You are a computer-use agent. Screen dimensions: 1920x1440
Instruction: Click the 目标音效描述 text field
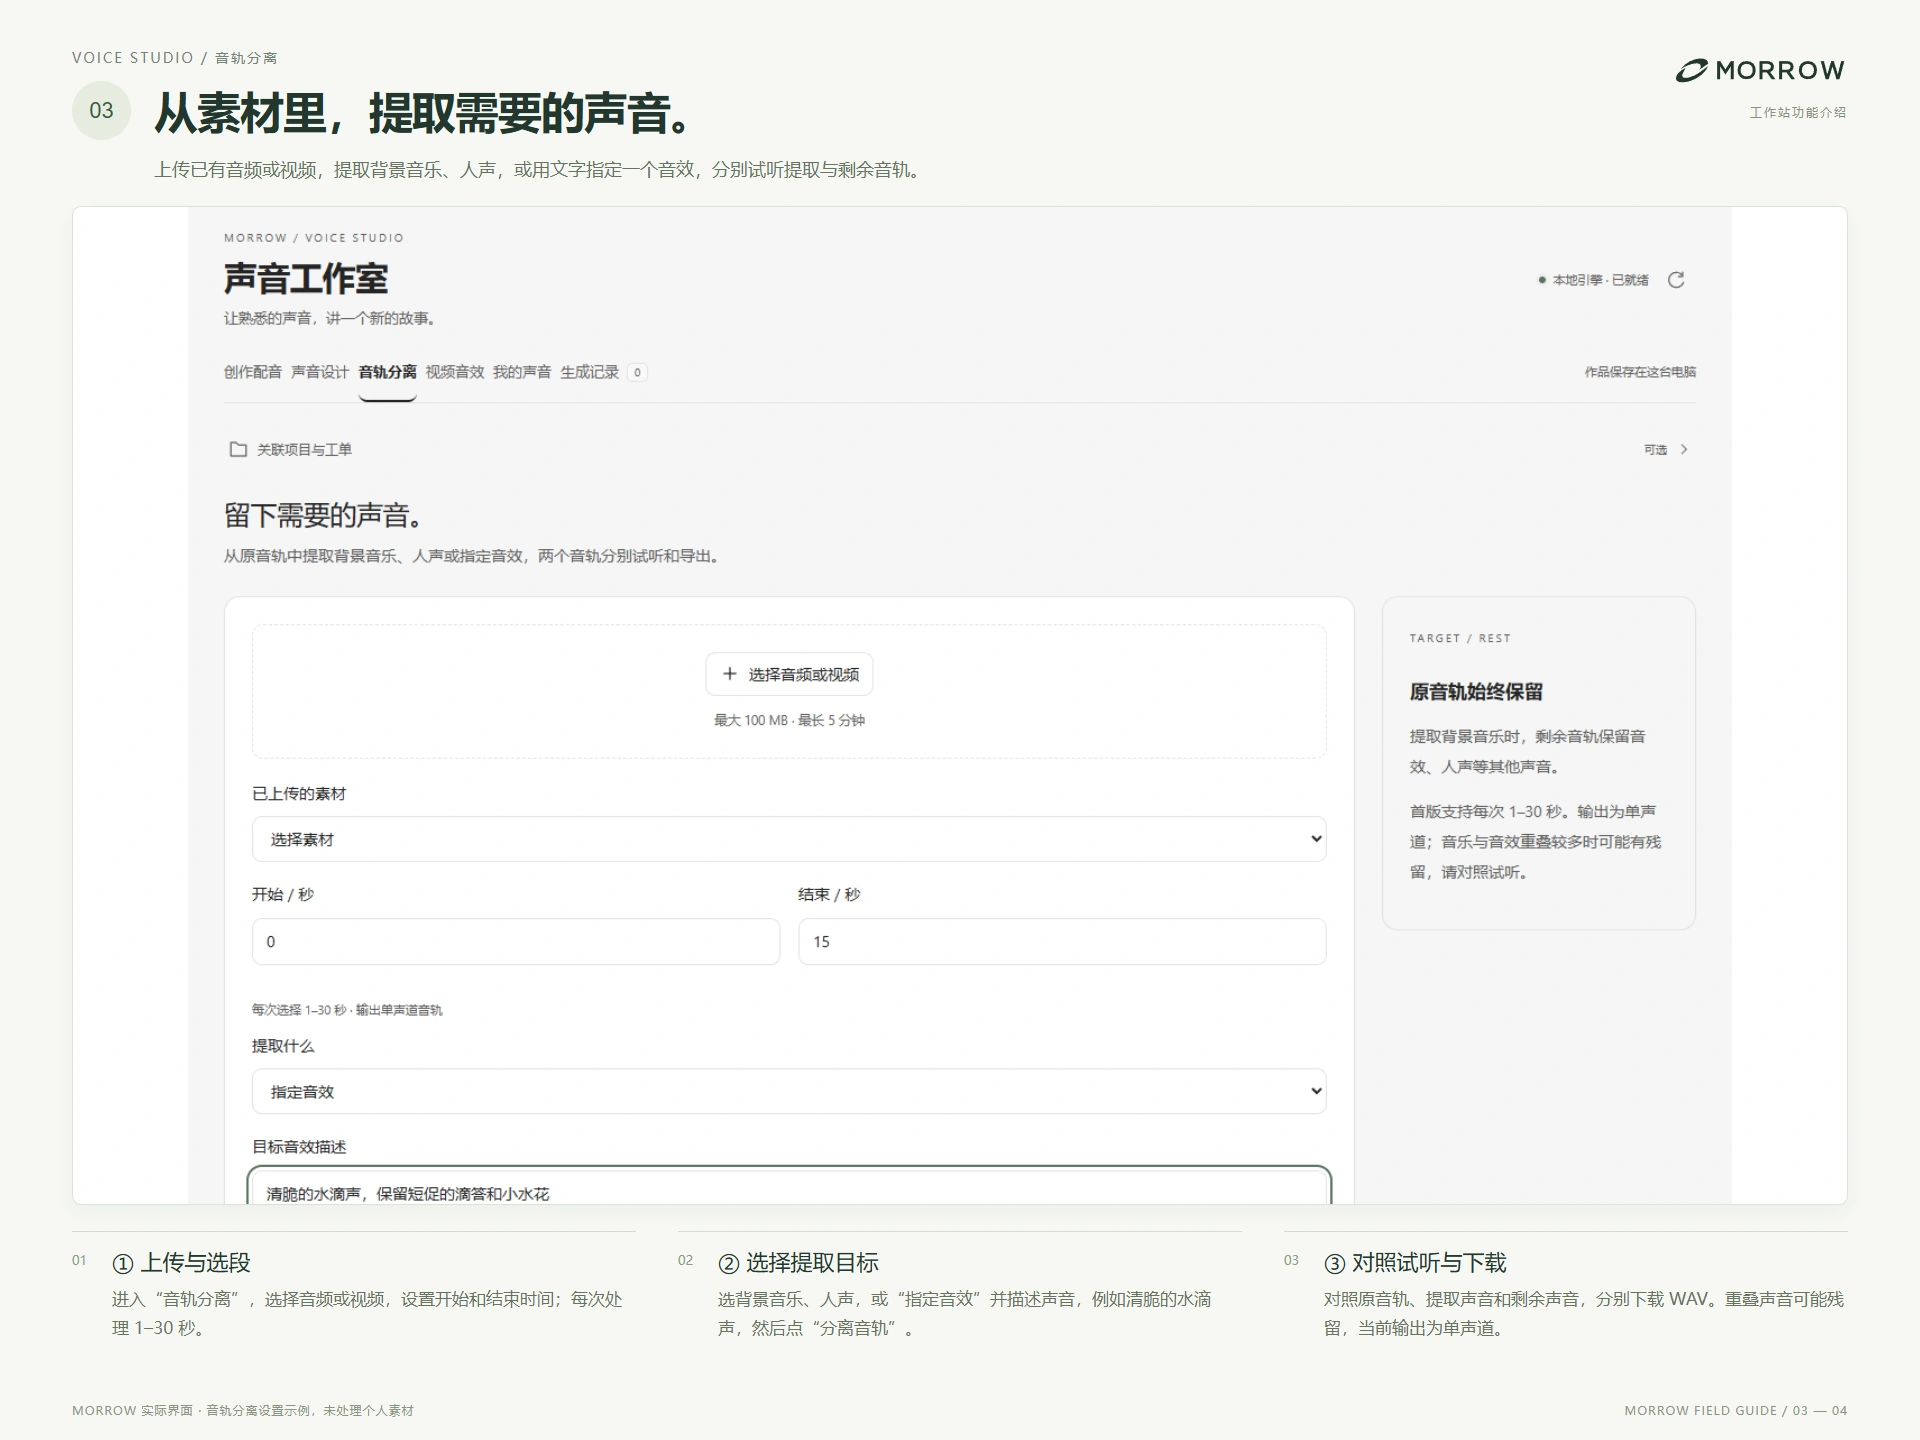coord(789,1186)
